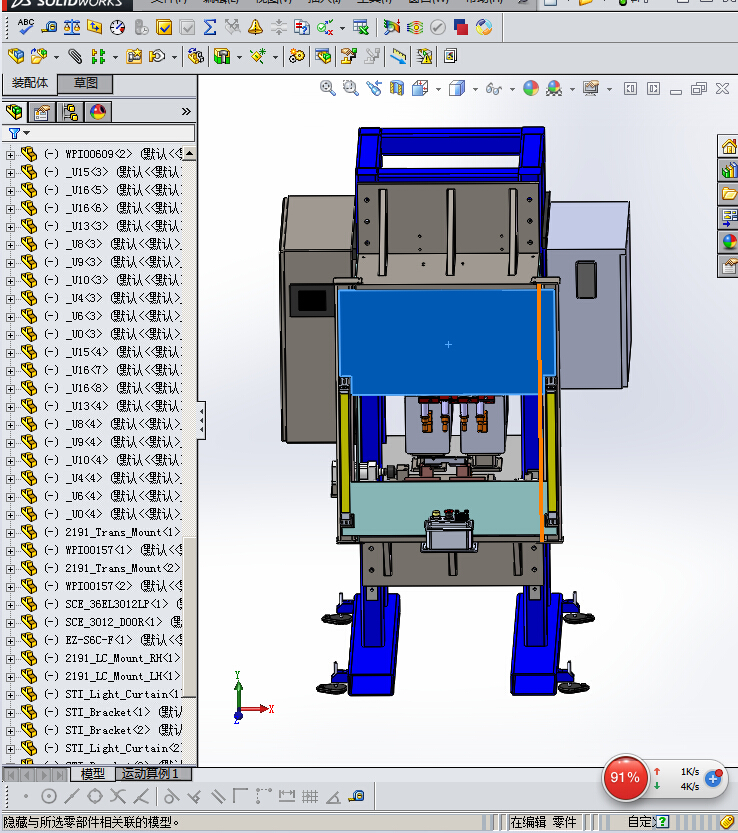Open Check (yellow bell) tool
Screen dimensions: 738x833
point(256,27)
